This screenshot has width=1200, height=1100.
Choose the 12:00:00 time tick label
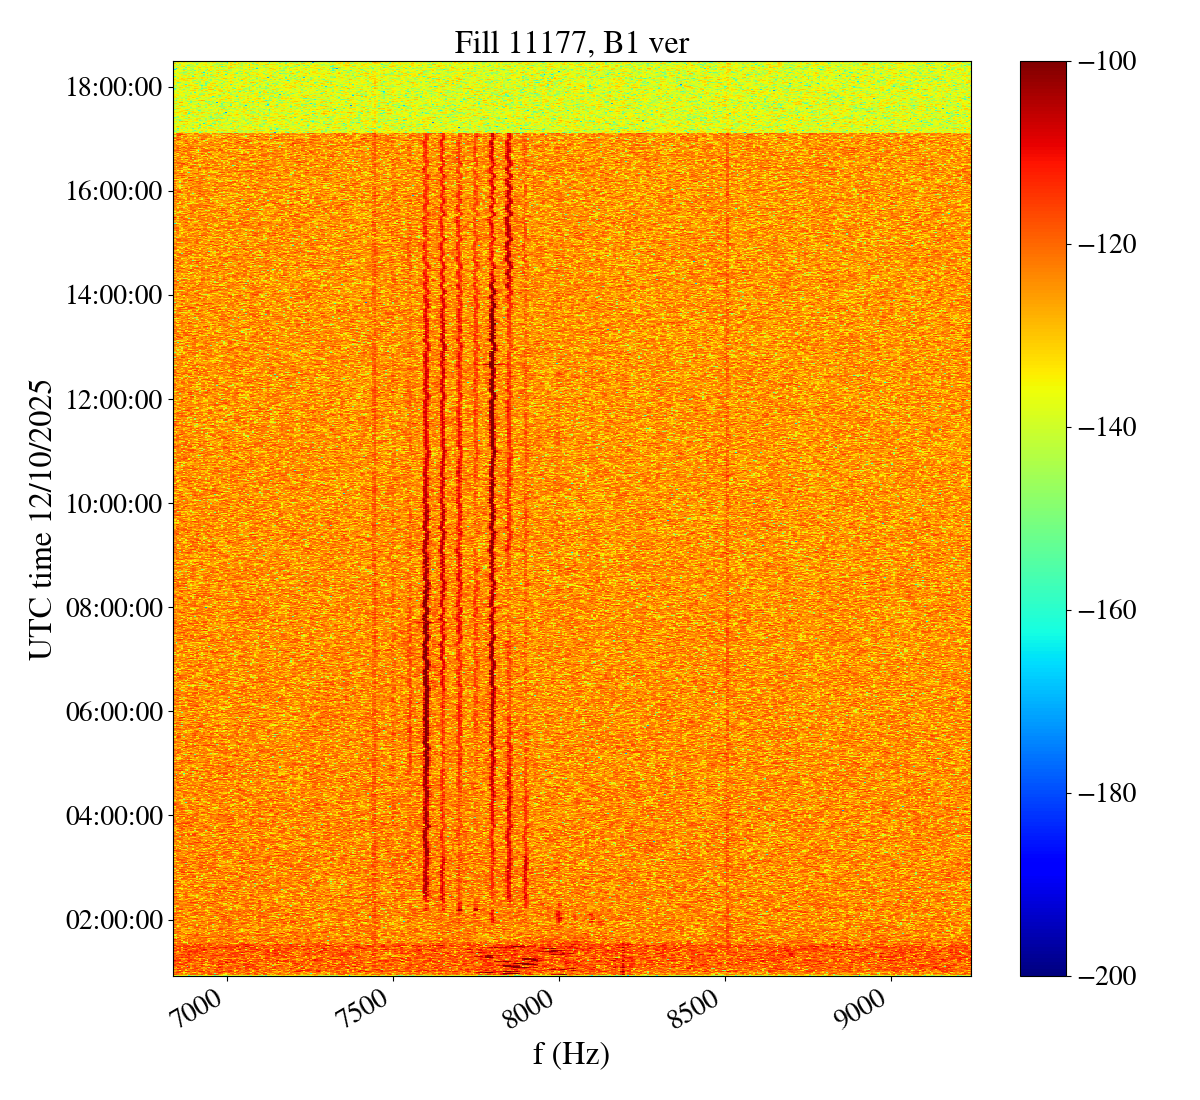[x=114, y=399]
